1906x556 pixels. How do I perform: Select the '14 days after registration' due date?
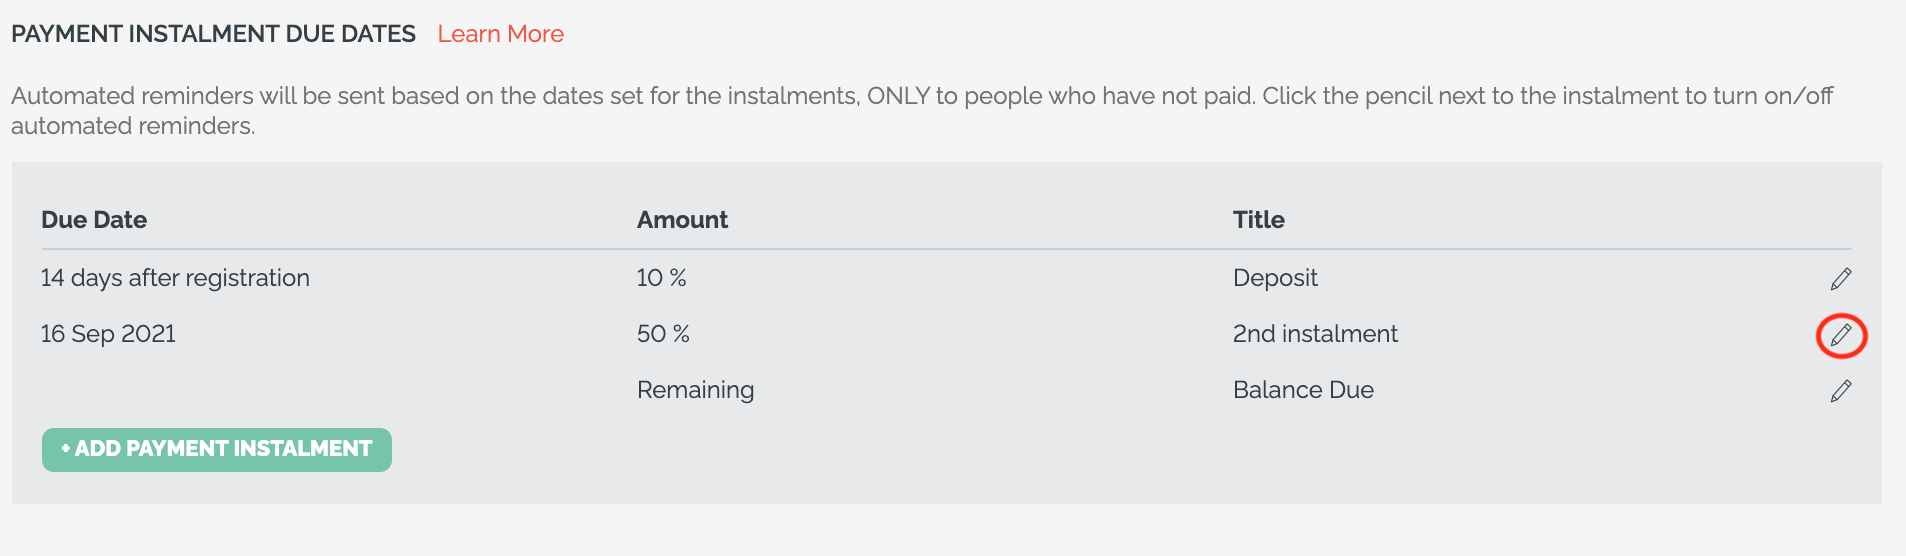coord(175,278)
